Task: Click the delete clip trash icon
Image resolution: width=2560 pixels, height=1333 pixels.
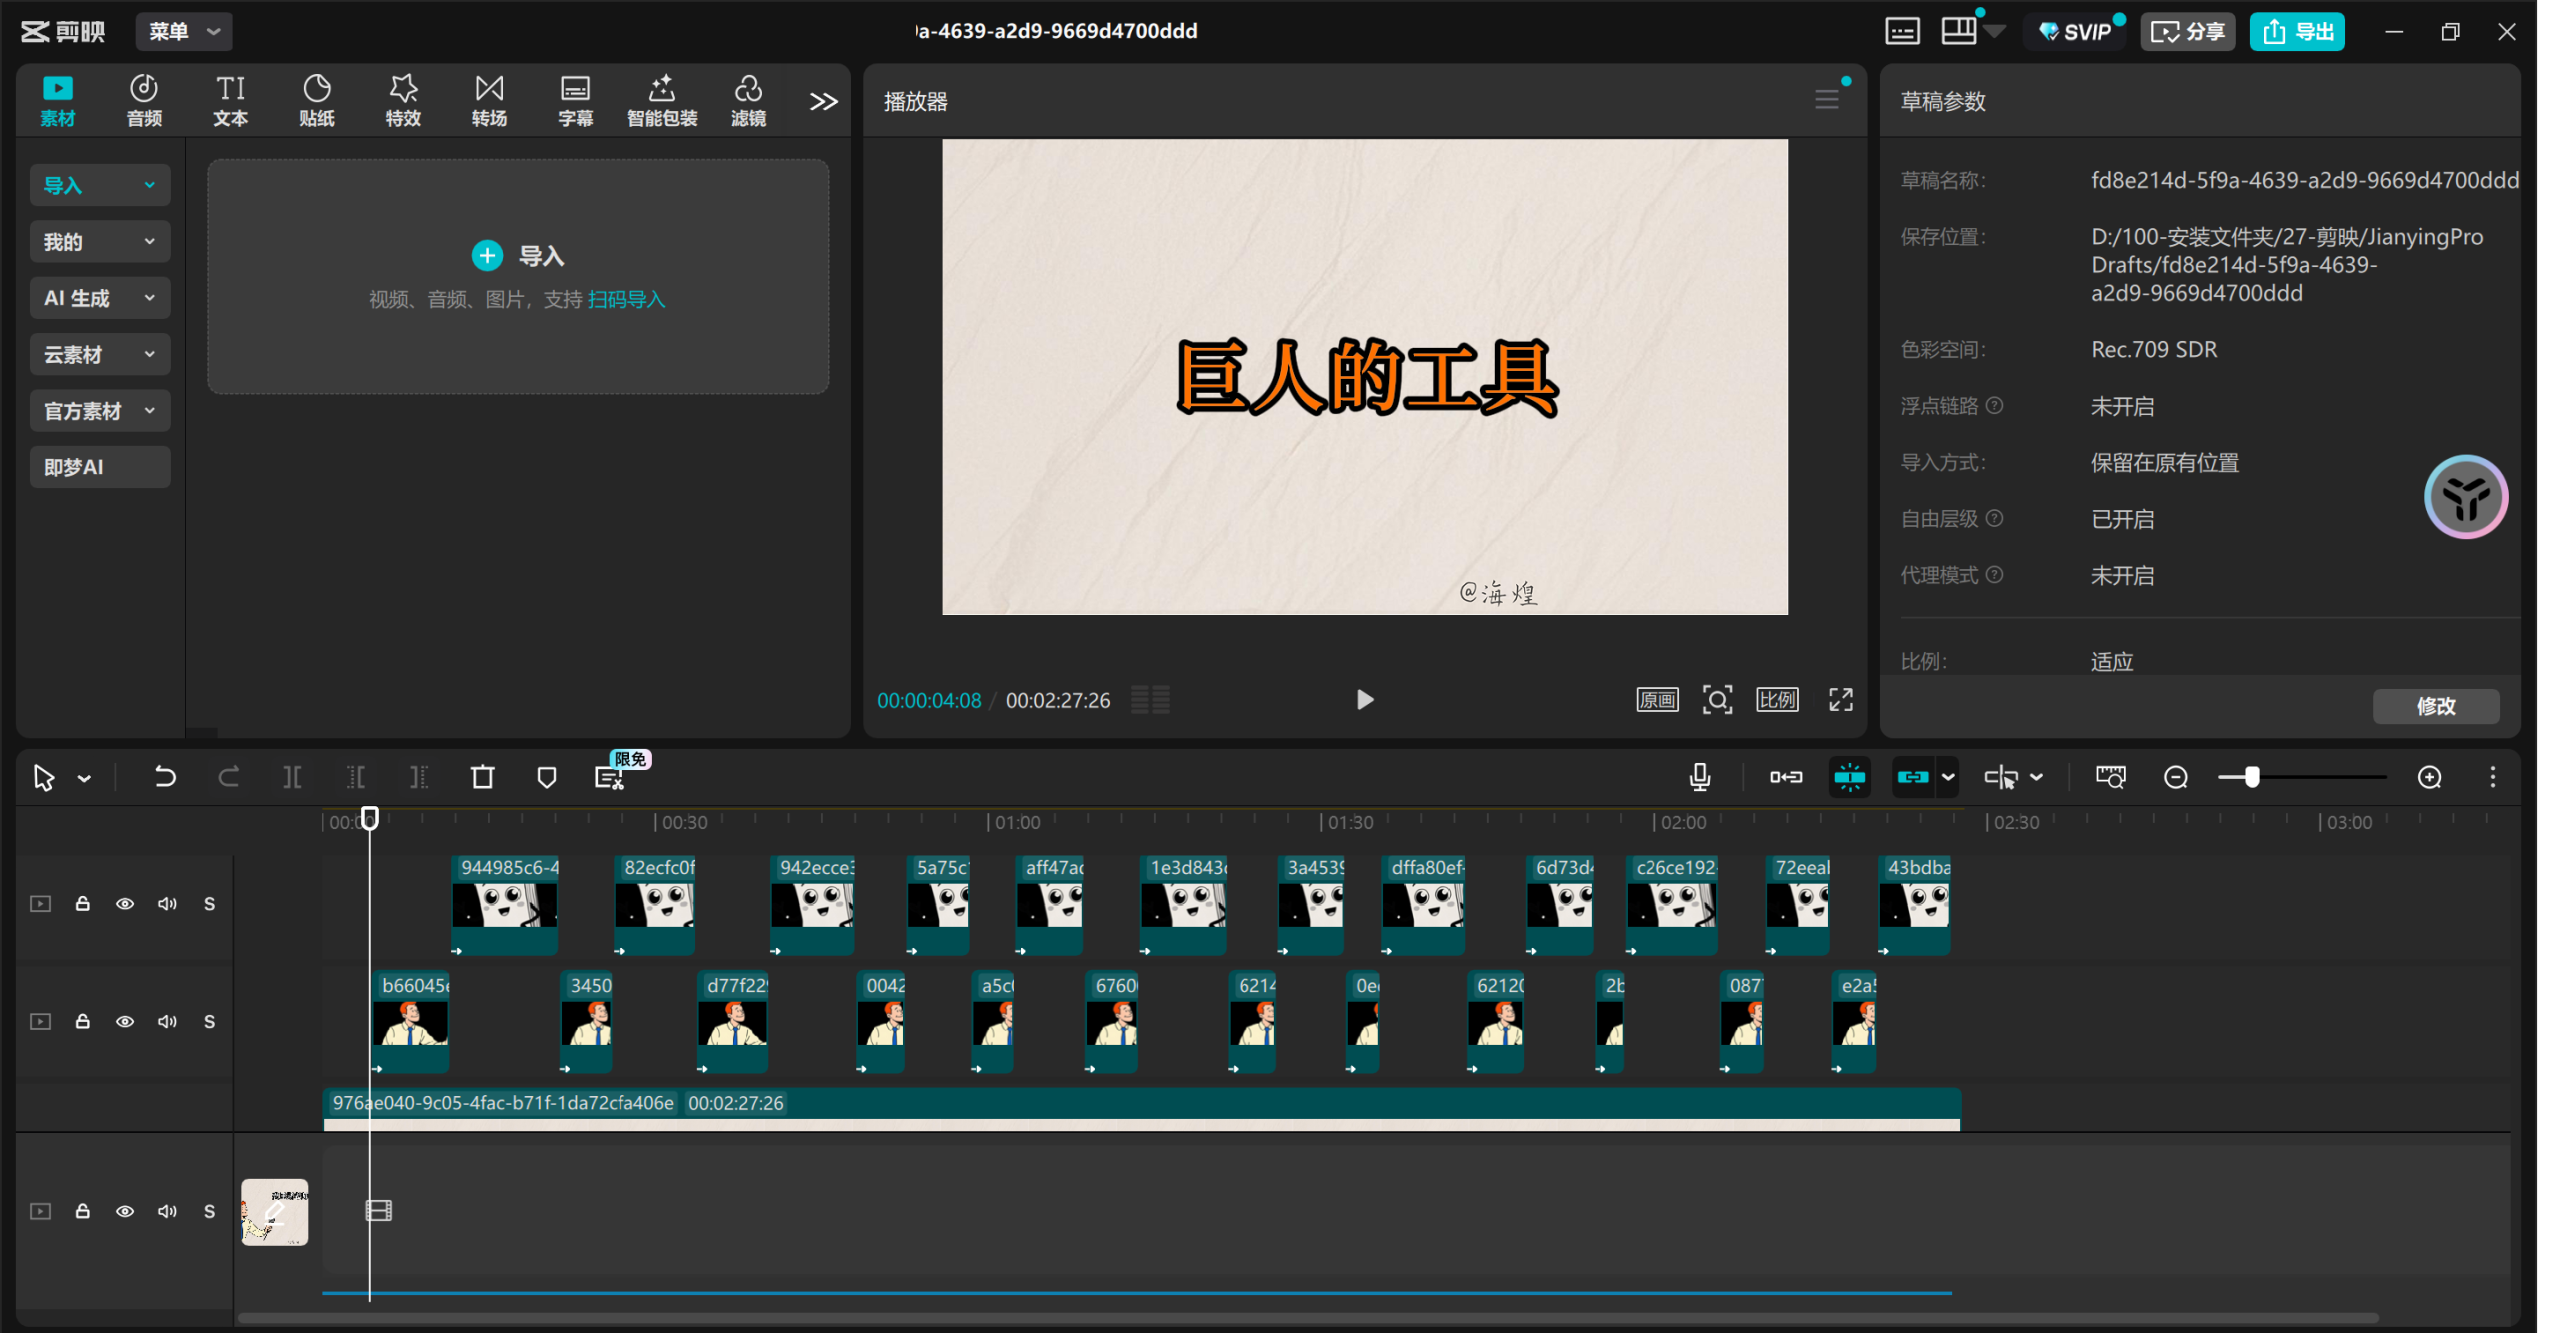Action: click(483, 777)
